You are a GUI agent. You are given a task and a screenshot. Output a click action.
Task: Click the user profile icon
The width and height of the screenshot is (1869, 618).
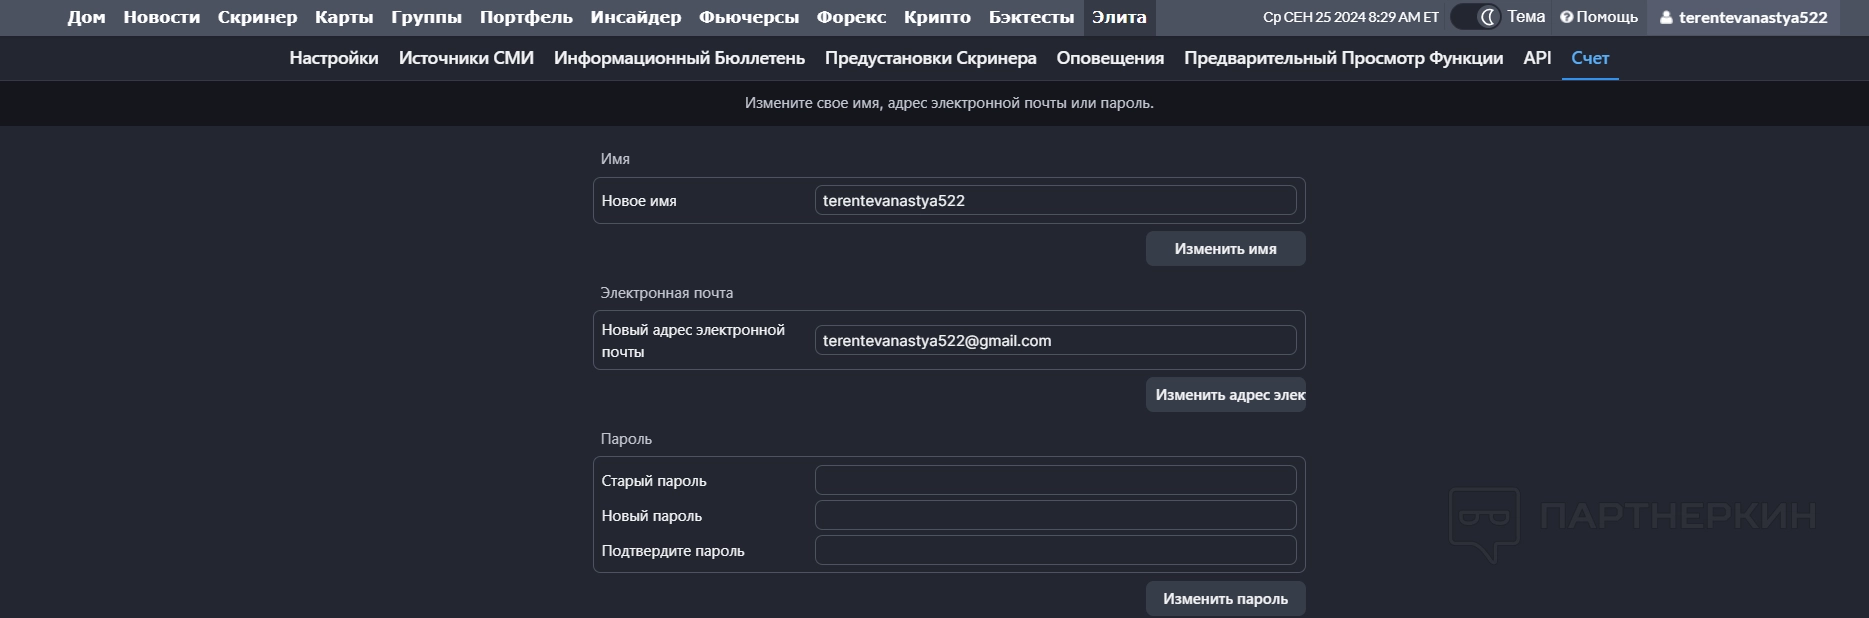[1666, 18]
